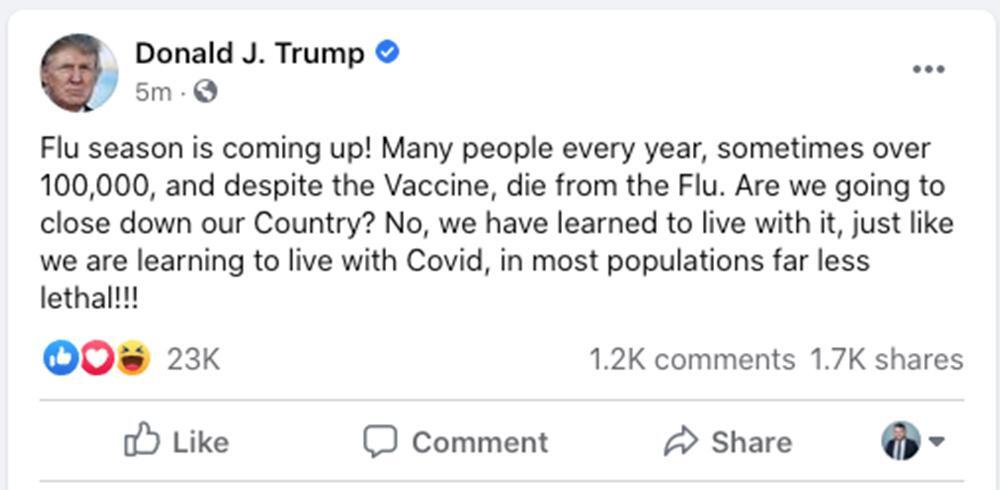Open the three-dot post options menu
Image resolution: width=1000 pixels, height=490 pixels.
coord(929,69)
